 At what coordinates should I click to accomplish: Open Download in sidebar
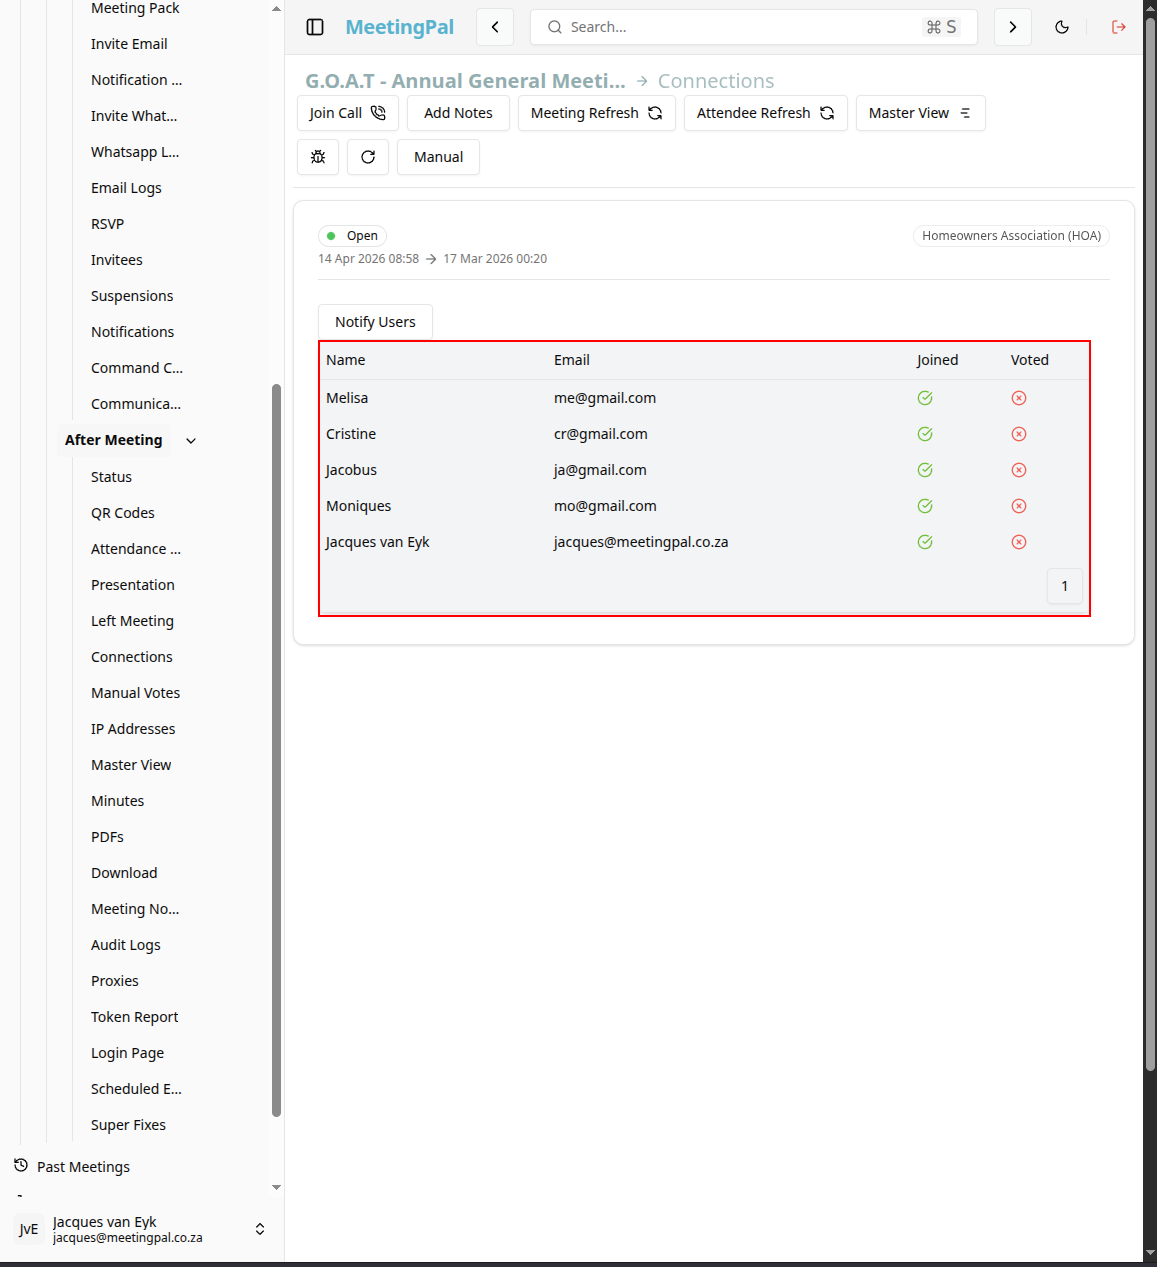tap(124, 873)
